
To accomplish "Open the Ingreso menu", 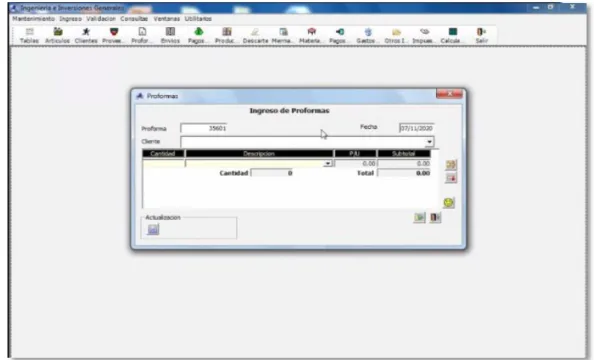I will click(x=70, y=19).
